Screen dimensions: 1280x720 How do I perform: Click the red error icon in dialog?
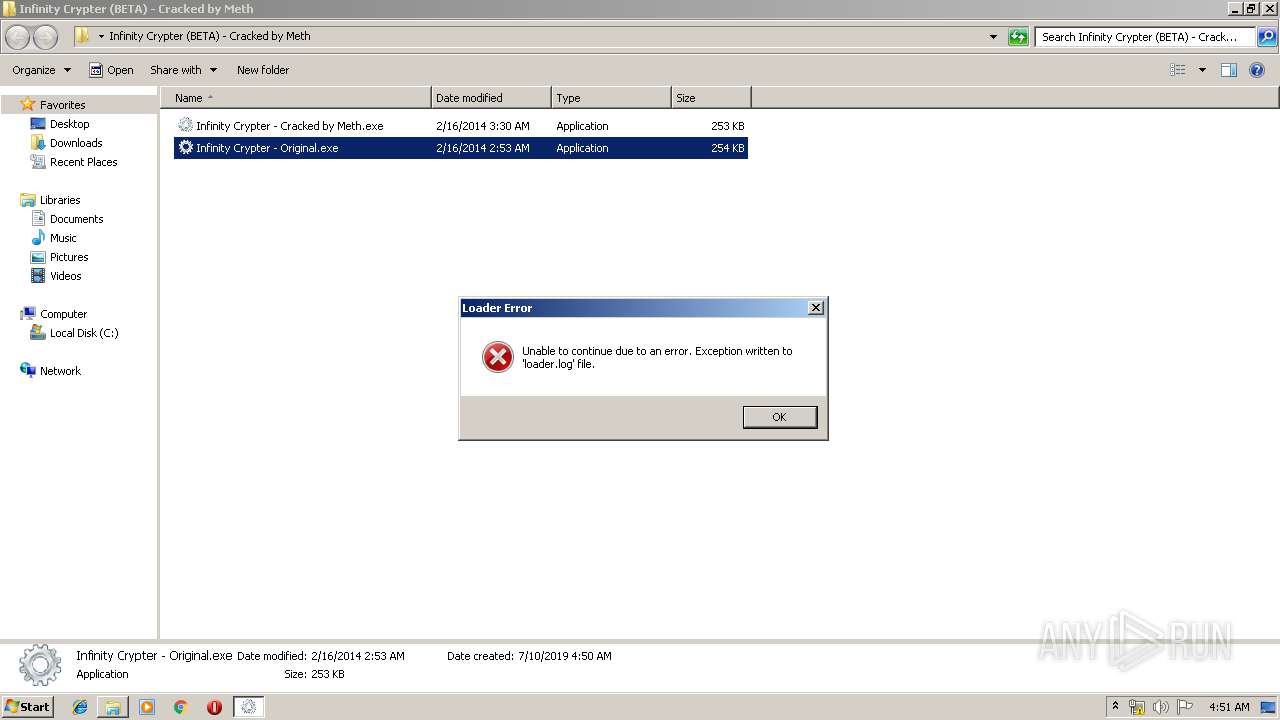pos(497,357)
